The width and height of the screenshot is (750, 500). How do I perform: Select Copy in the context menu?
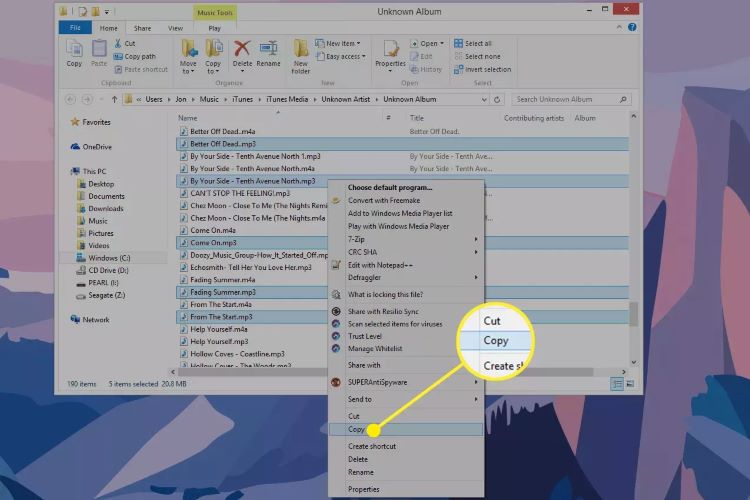pyautogui.click(x=357, y=429)
